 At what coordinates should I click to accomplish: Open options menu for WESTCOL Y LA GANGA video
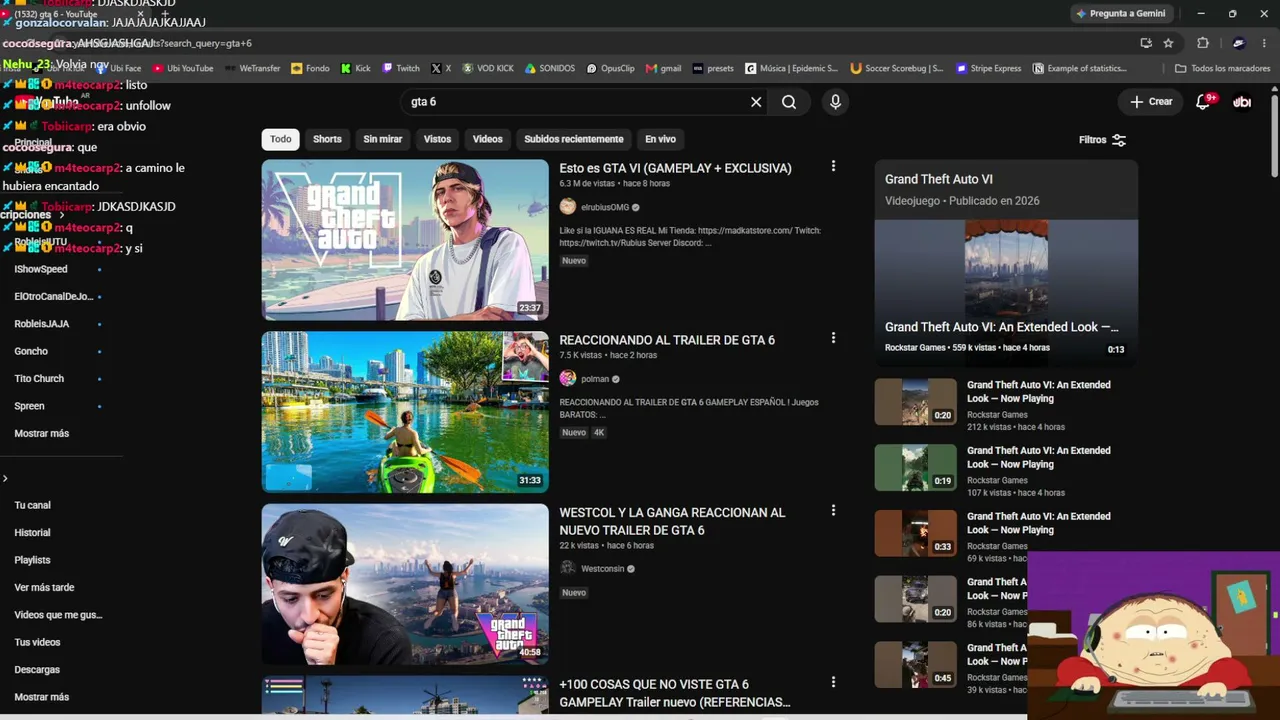833,511
